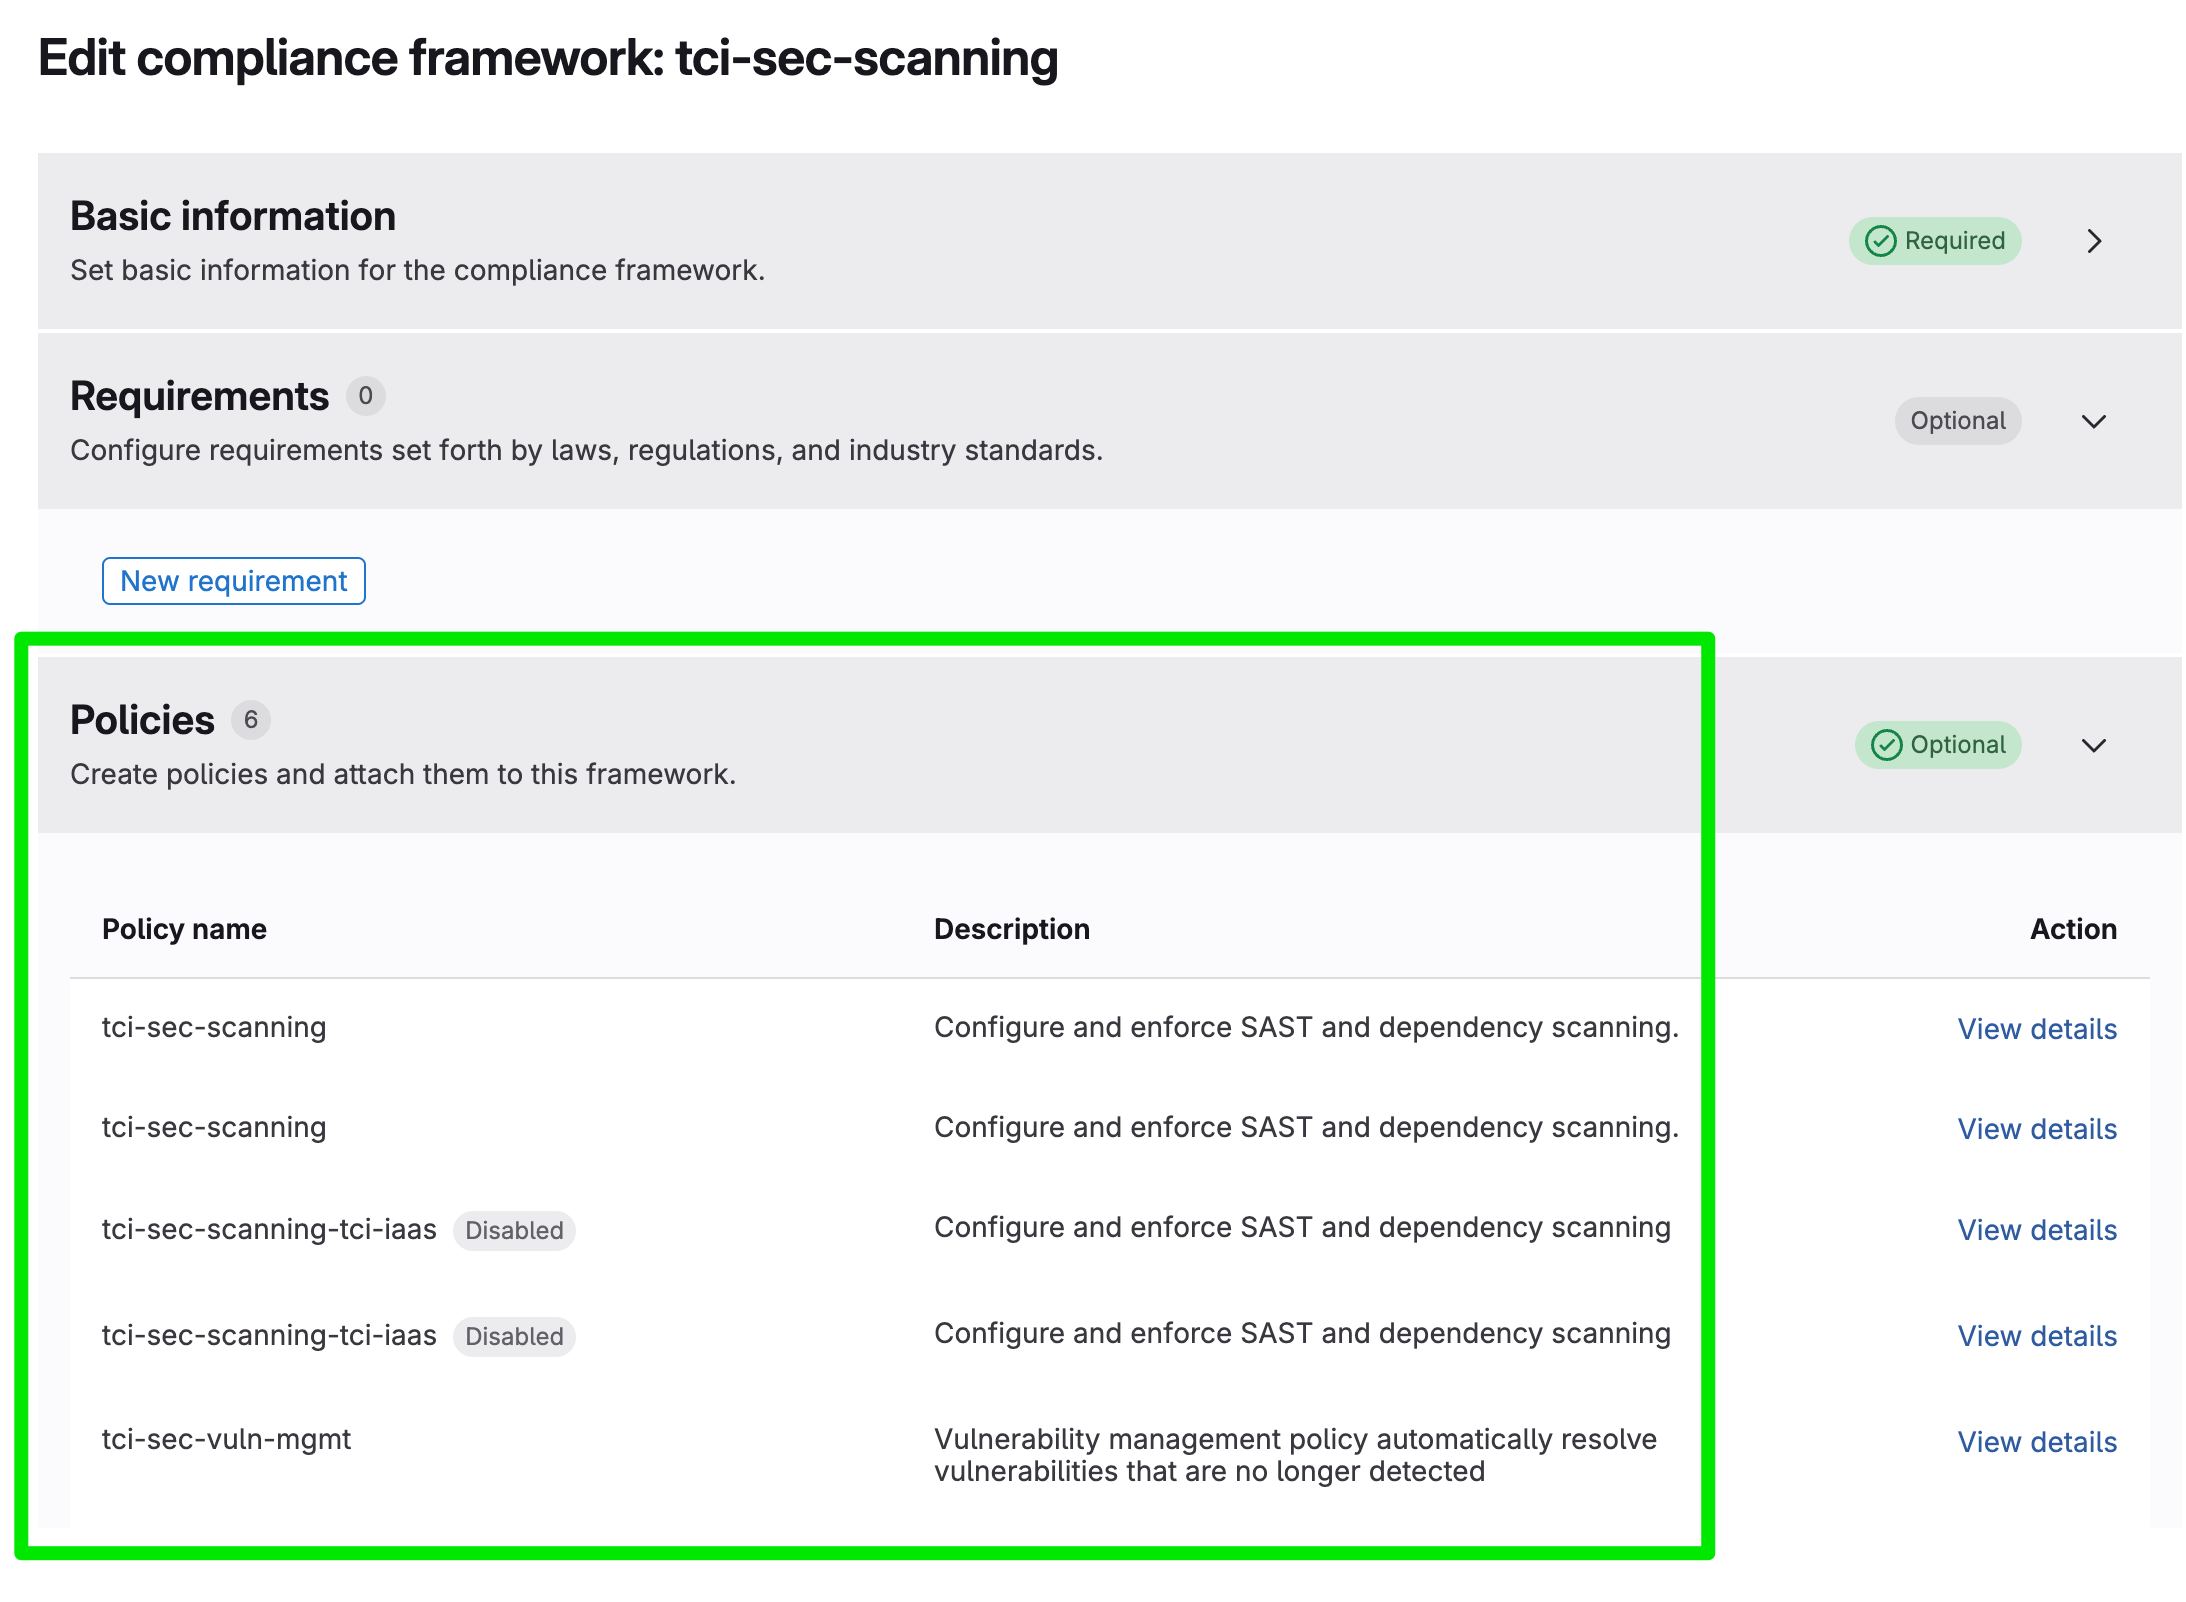The width and height of the screenshot is (2186, 1602).
Task: Click the first Disabled badge
Action: 514,1230
